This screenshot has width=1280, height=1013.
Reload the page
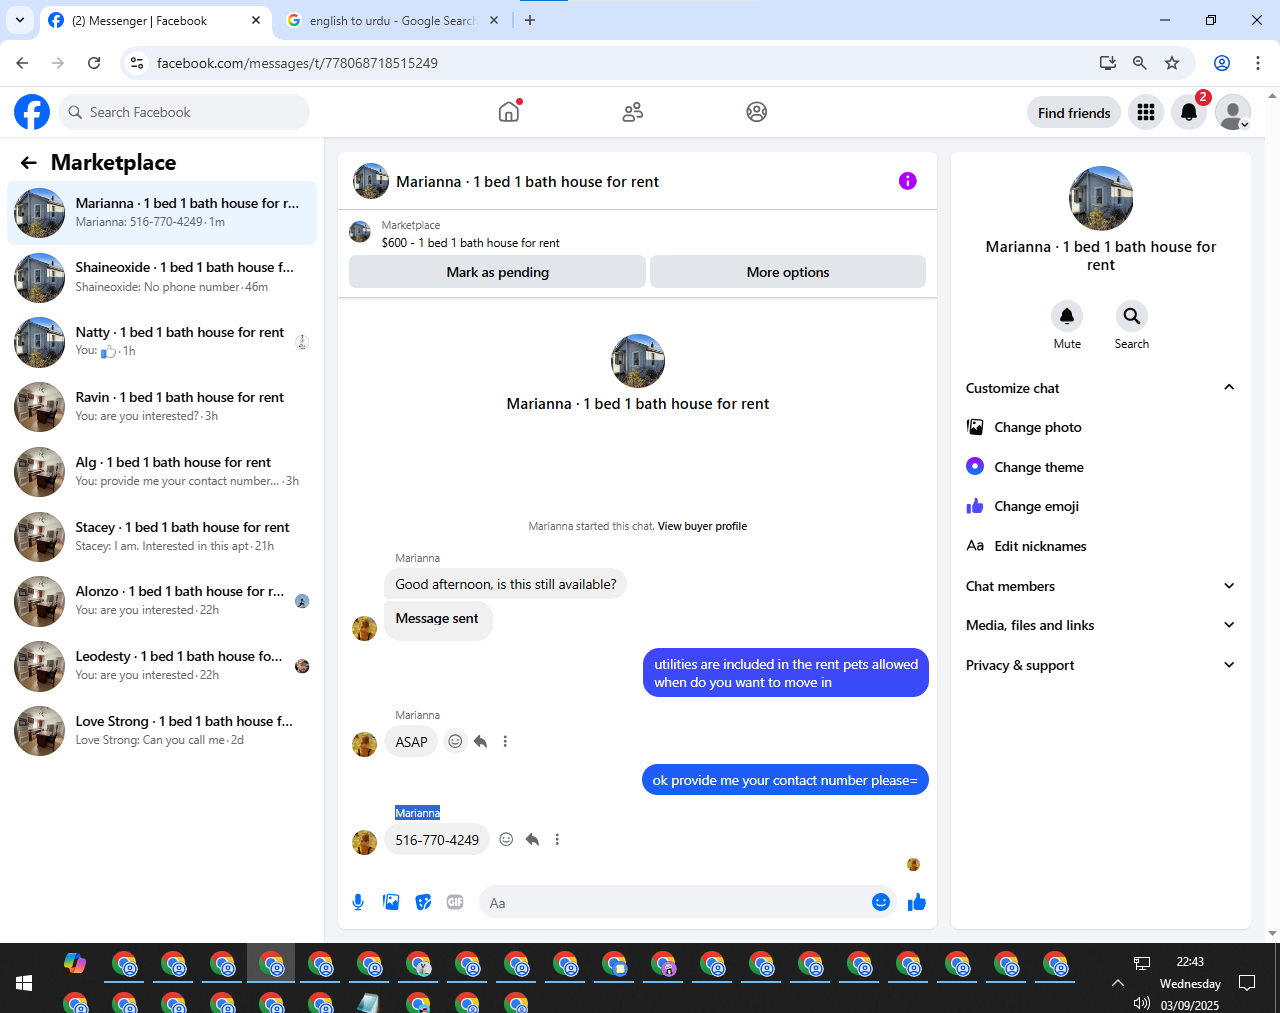(94, 63)
